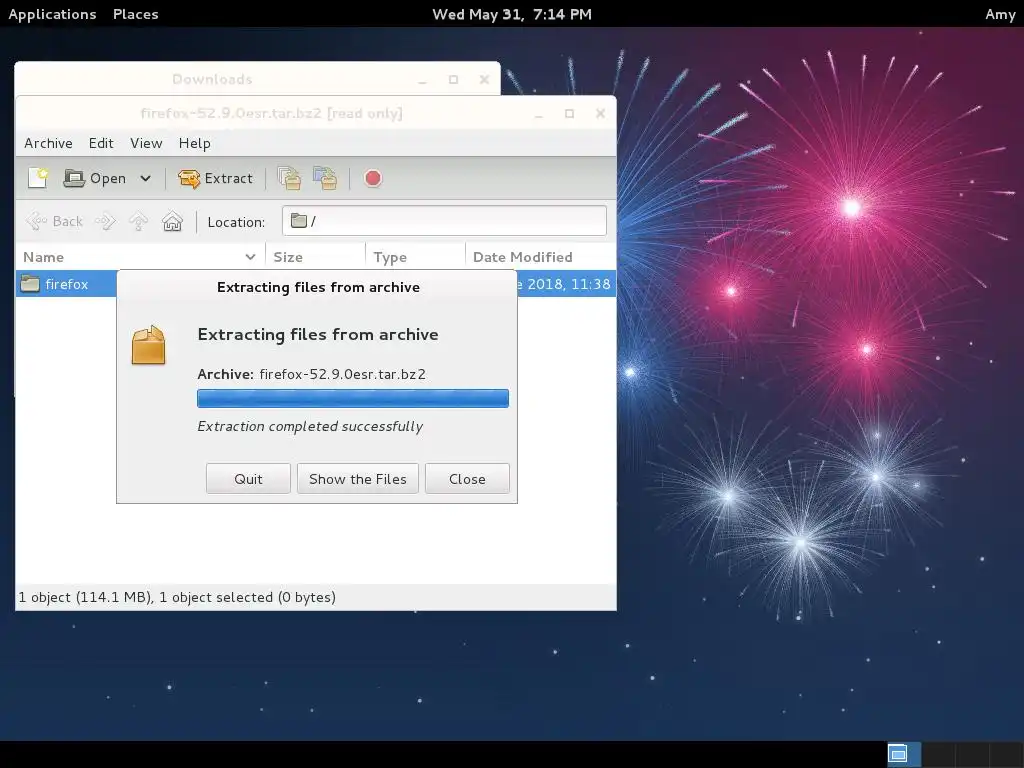This screenshot has height=768, width=1024.
Task: Click 'Extraction completed successfully' status text
Action: click(310, 426)
